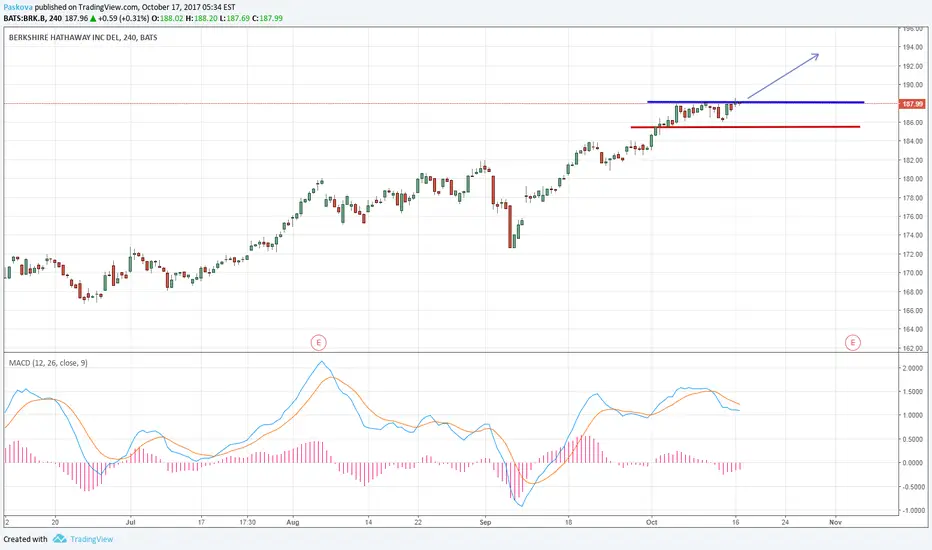Click the 194.00 price axis label
932x550 pixels.
point(912,47)
